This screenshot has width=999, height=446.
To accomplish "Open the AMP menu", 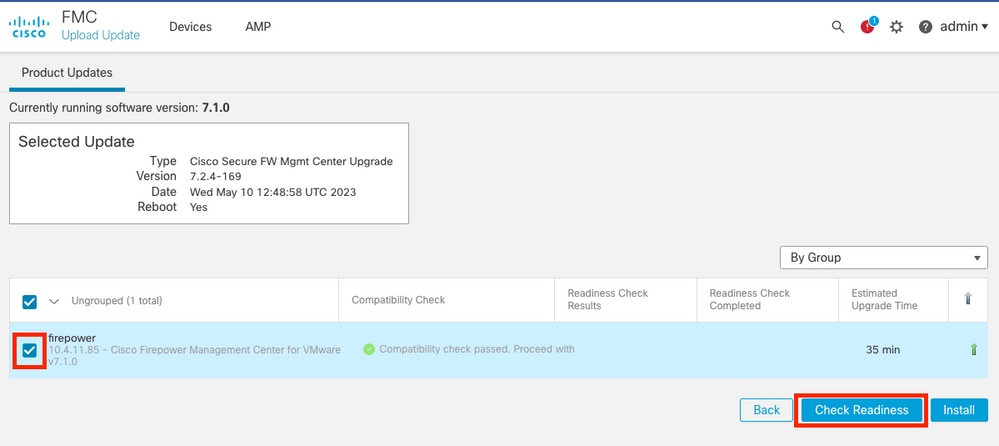I will pyautogui.click(x=258, y=27).
